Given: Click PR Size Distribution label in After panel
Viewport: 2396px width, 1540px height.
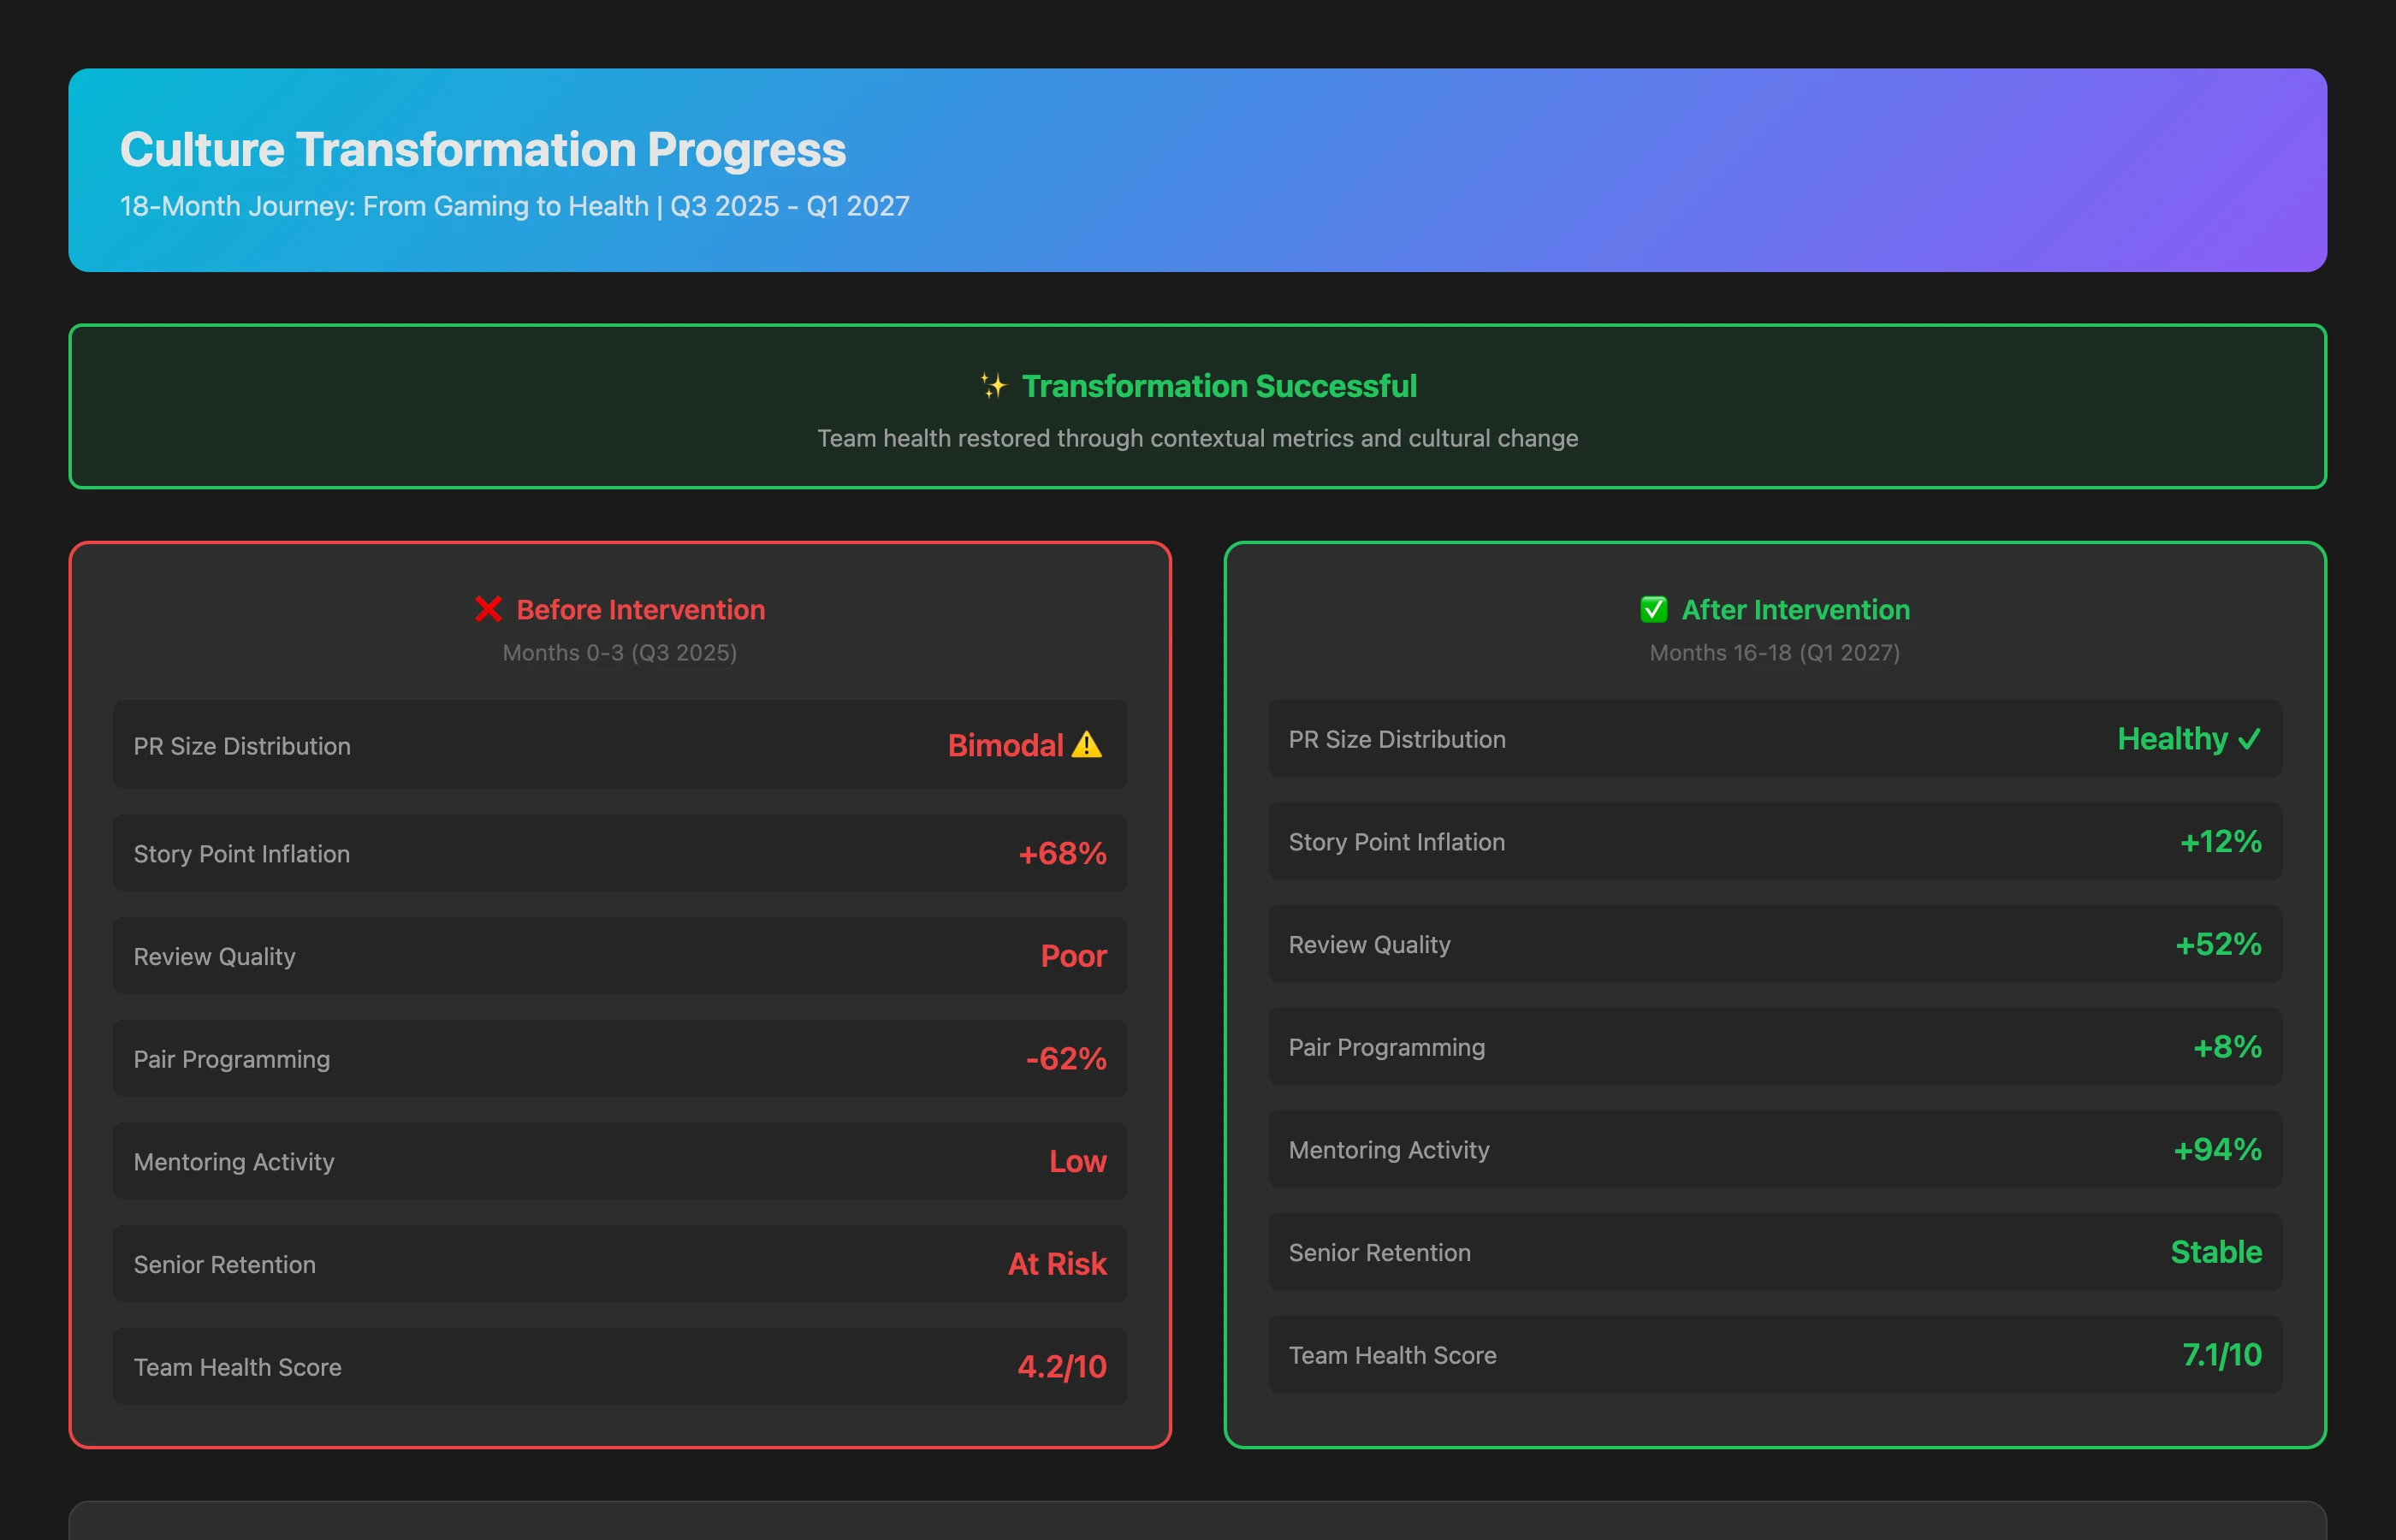Looking at the screenshot, I should [x=1397, y=739].
